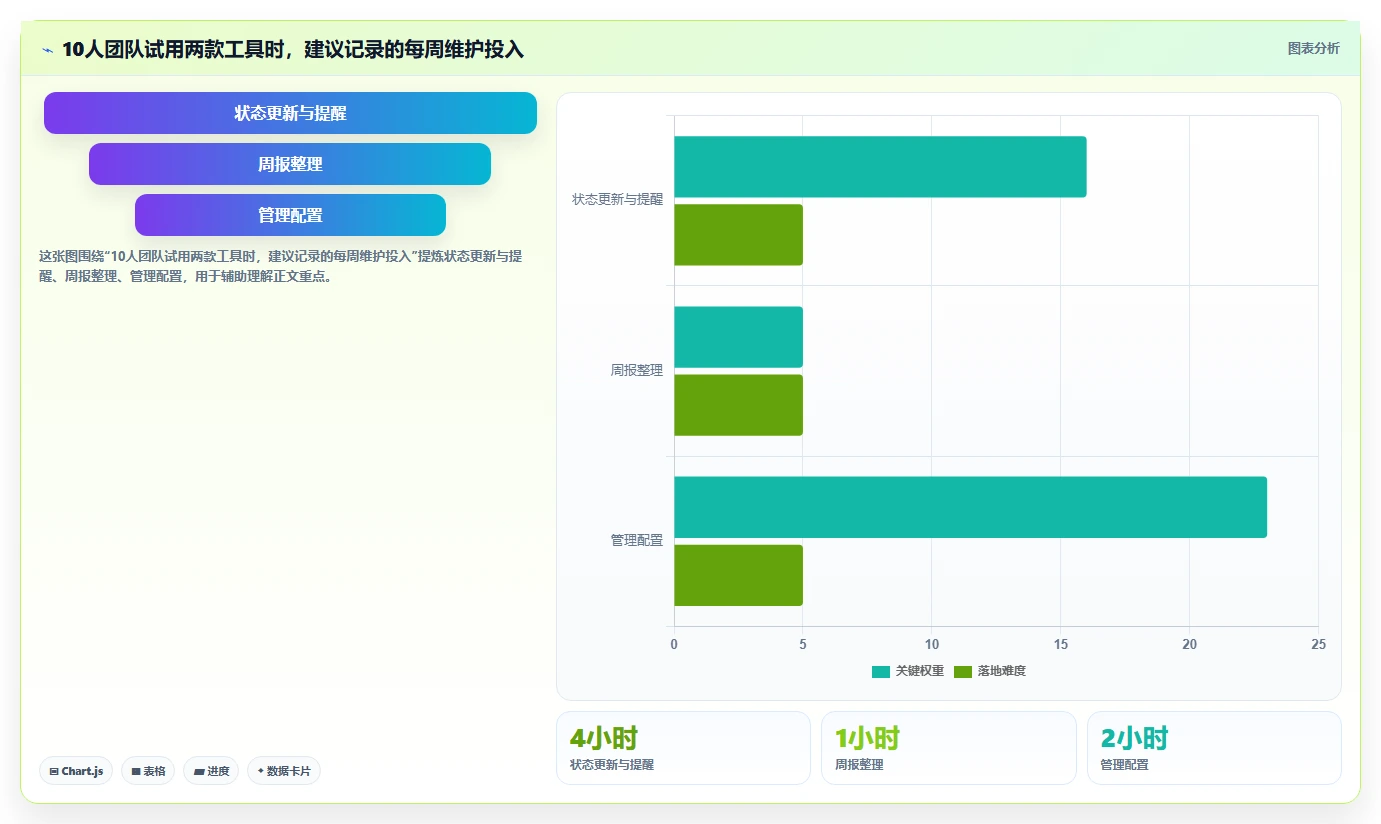Screen dimensions: 1381x824
Task: Click the 表格 tag chip
Action: [148, 771]
